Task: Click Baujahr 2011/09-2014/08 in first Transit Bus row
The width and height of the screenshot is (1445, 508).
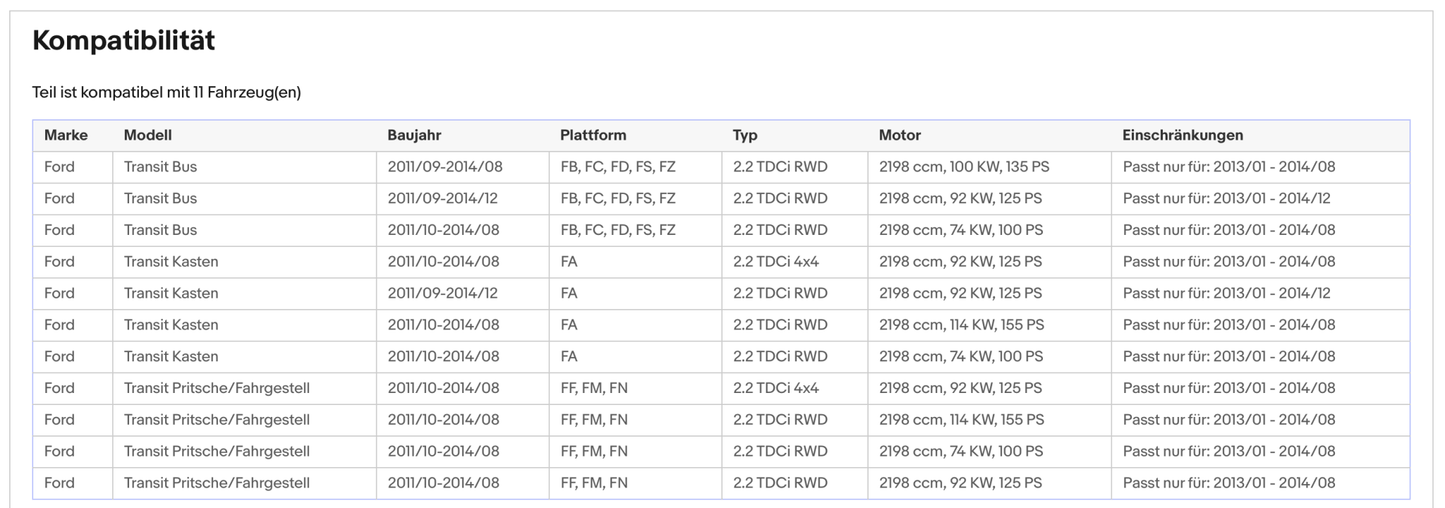Action: 443,167
